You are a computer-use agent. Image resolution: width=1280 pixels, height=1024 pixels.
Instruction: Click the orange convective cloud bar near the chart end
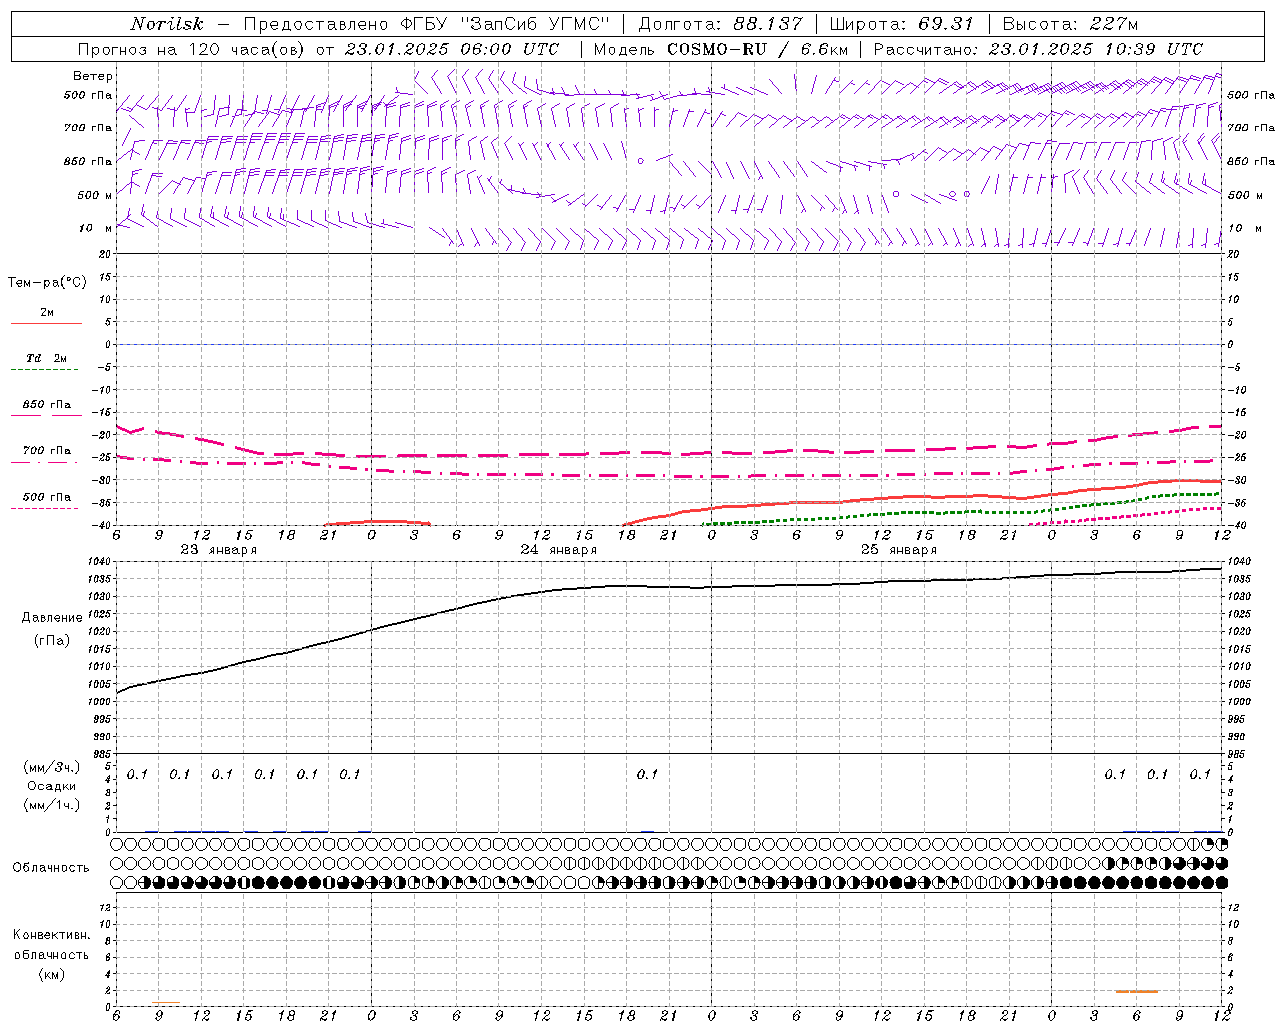pyautogui.click(x=1136, y=991)
